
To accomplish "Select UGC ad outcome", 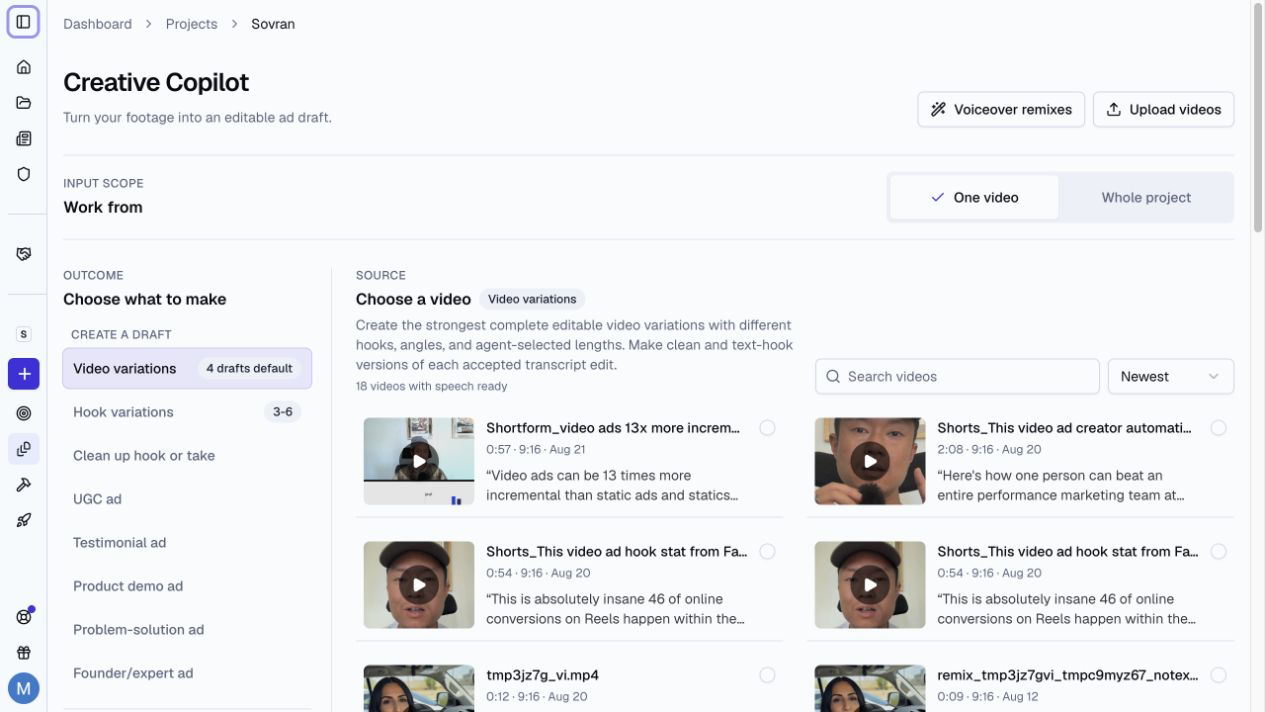I will (x=187, y=499).
